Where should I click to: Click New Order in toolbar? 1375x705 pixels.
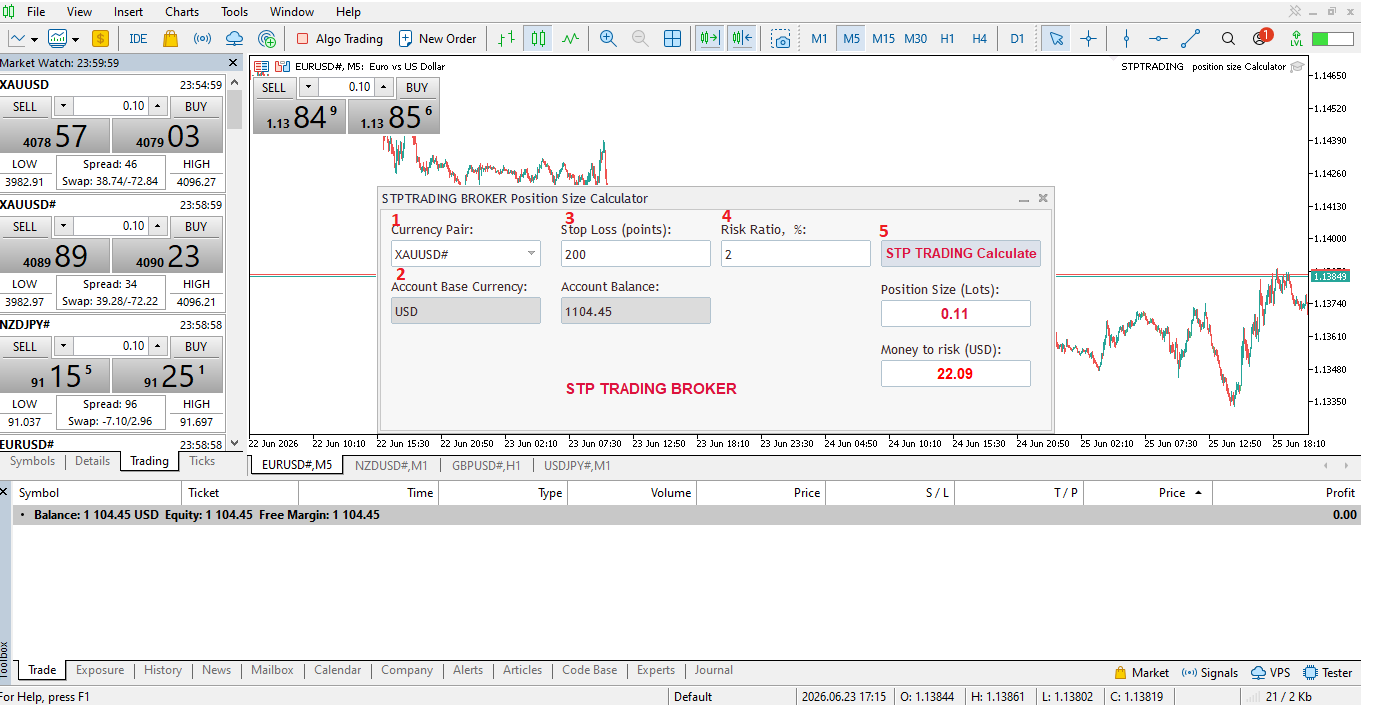(437, 39)
